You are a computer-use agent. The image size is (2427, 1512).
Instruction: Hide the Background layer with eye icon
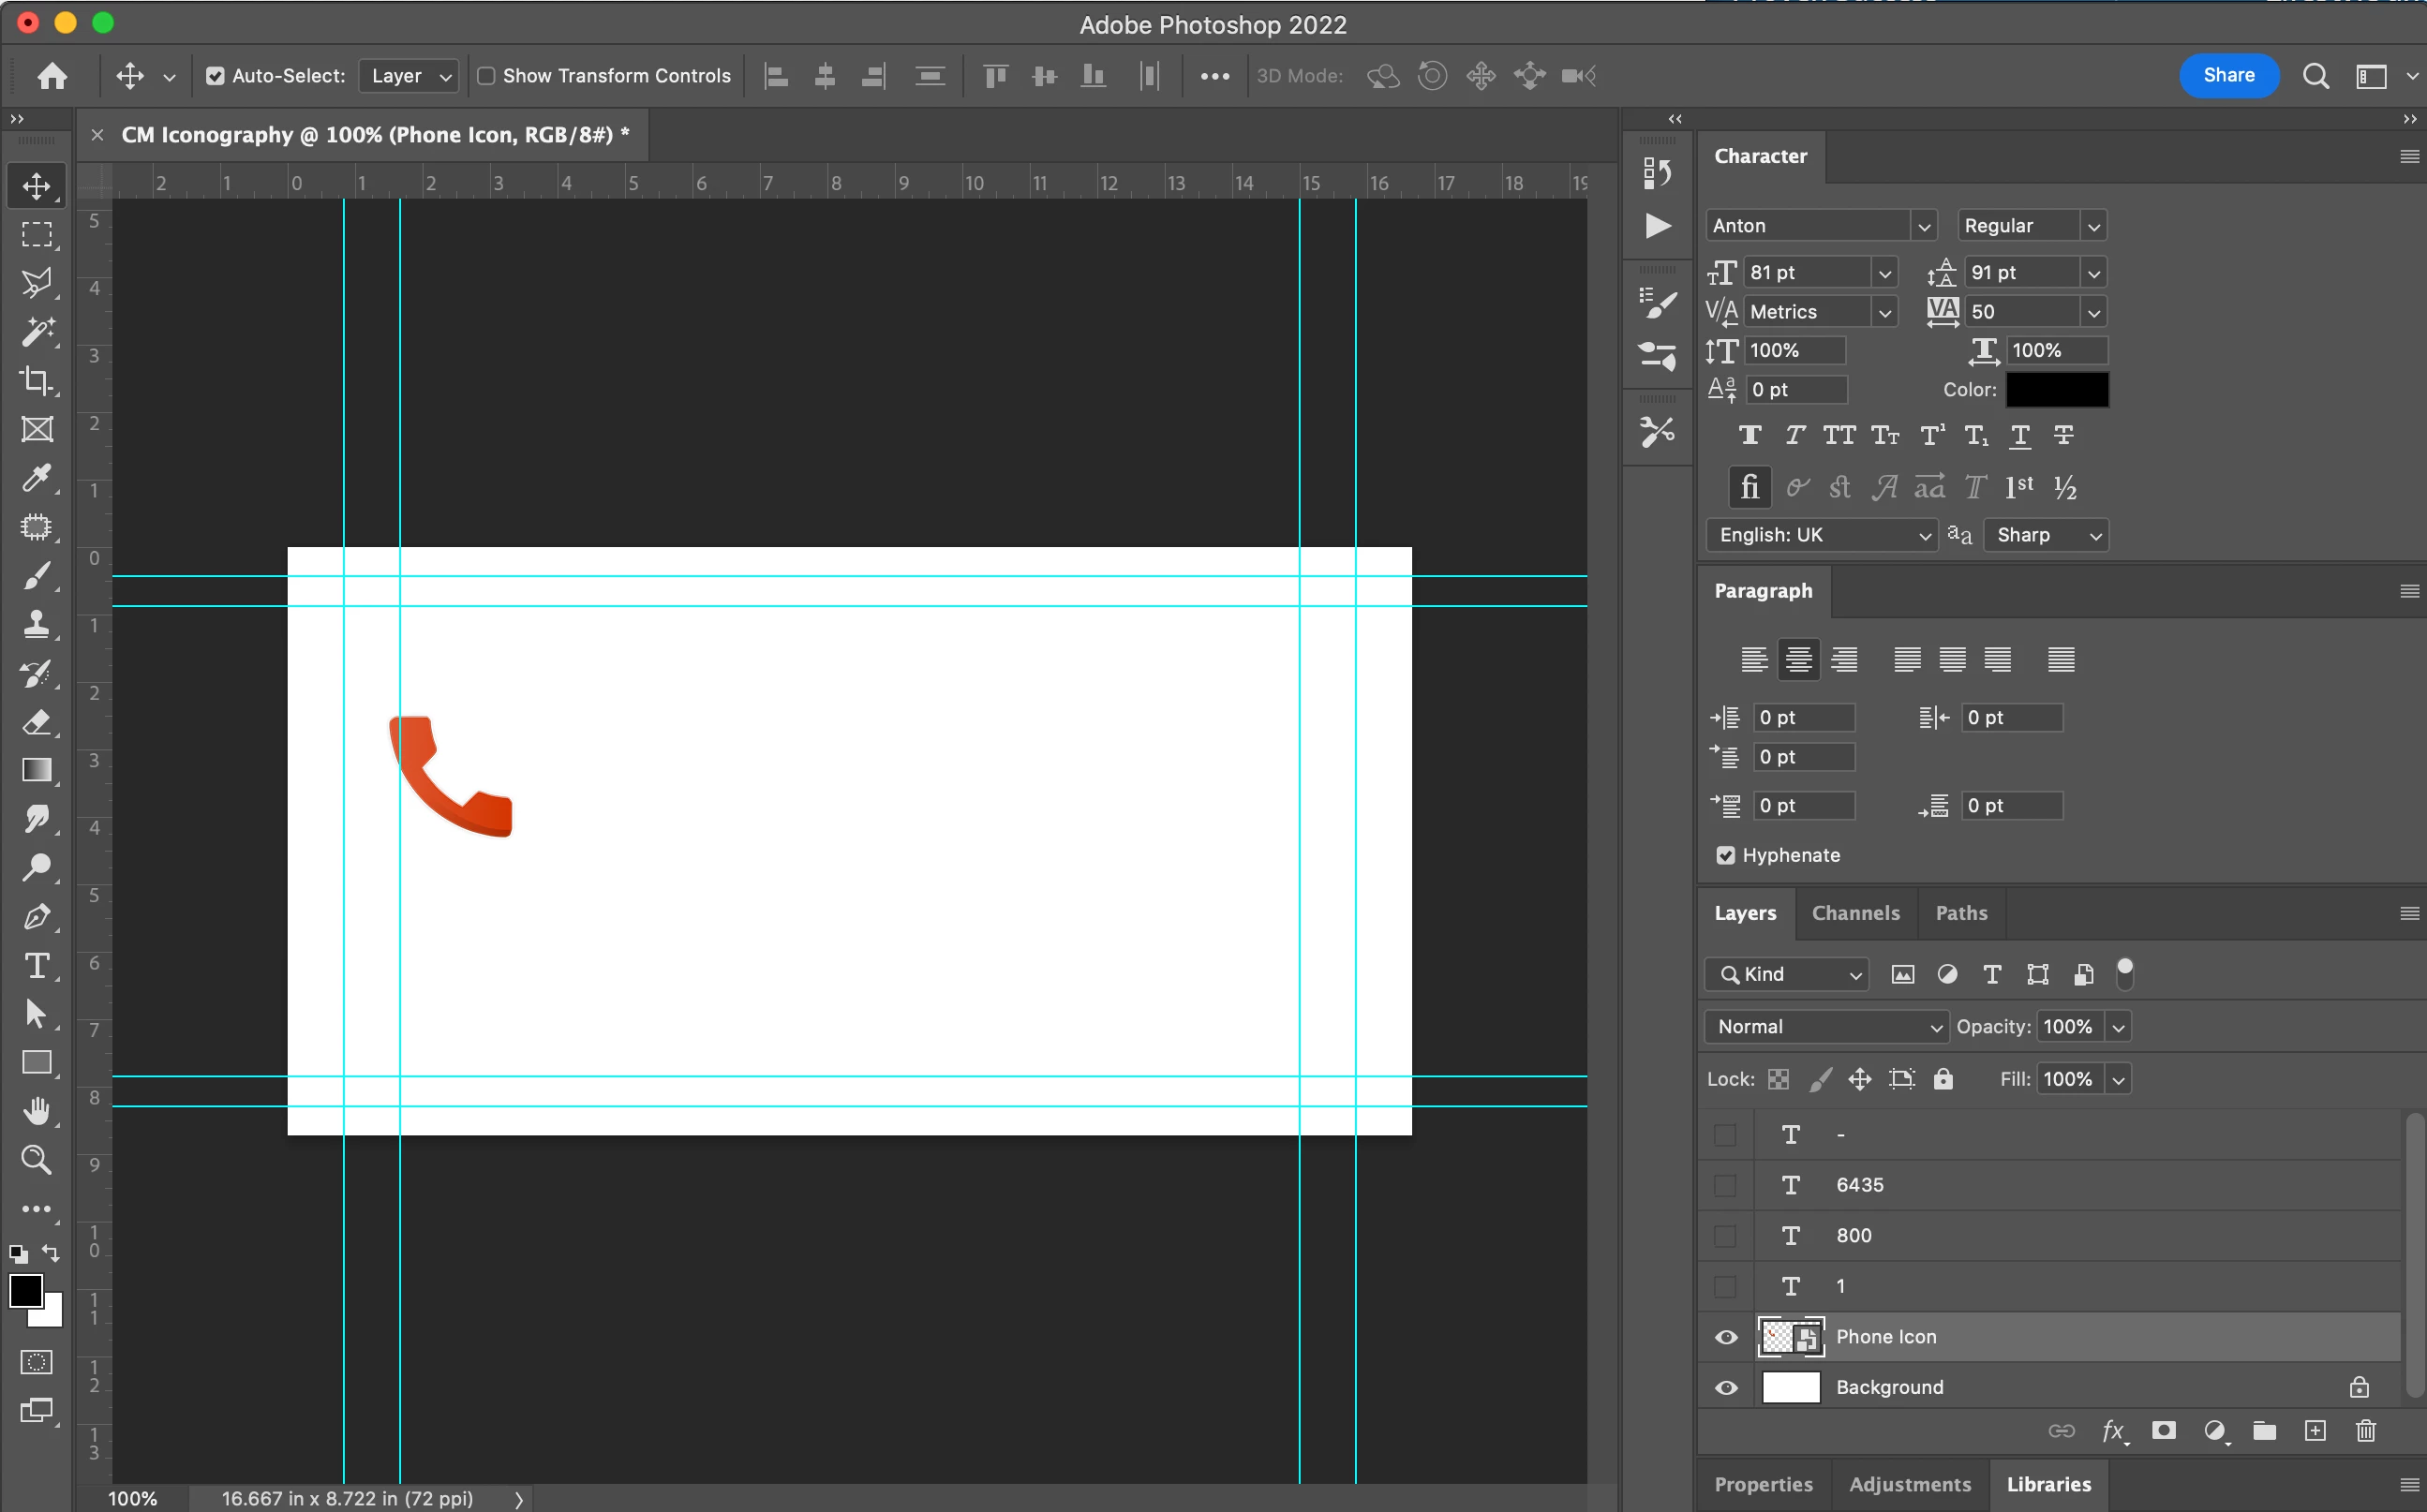click(1726, 1387)
